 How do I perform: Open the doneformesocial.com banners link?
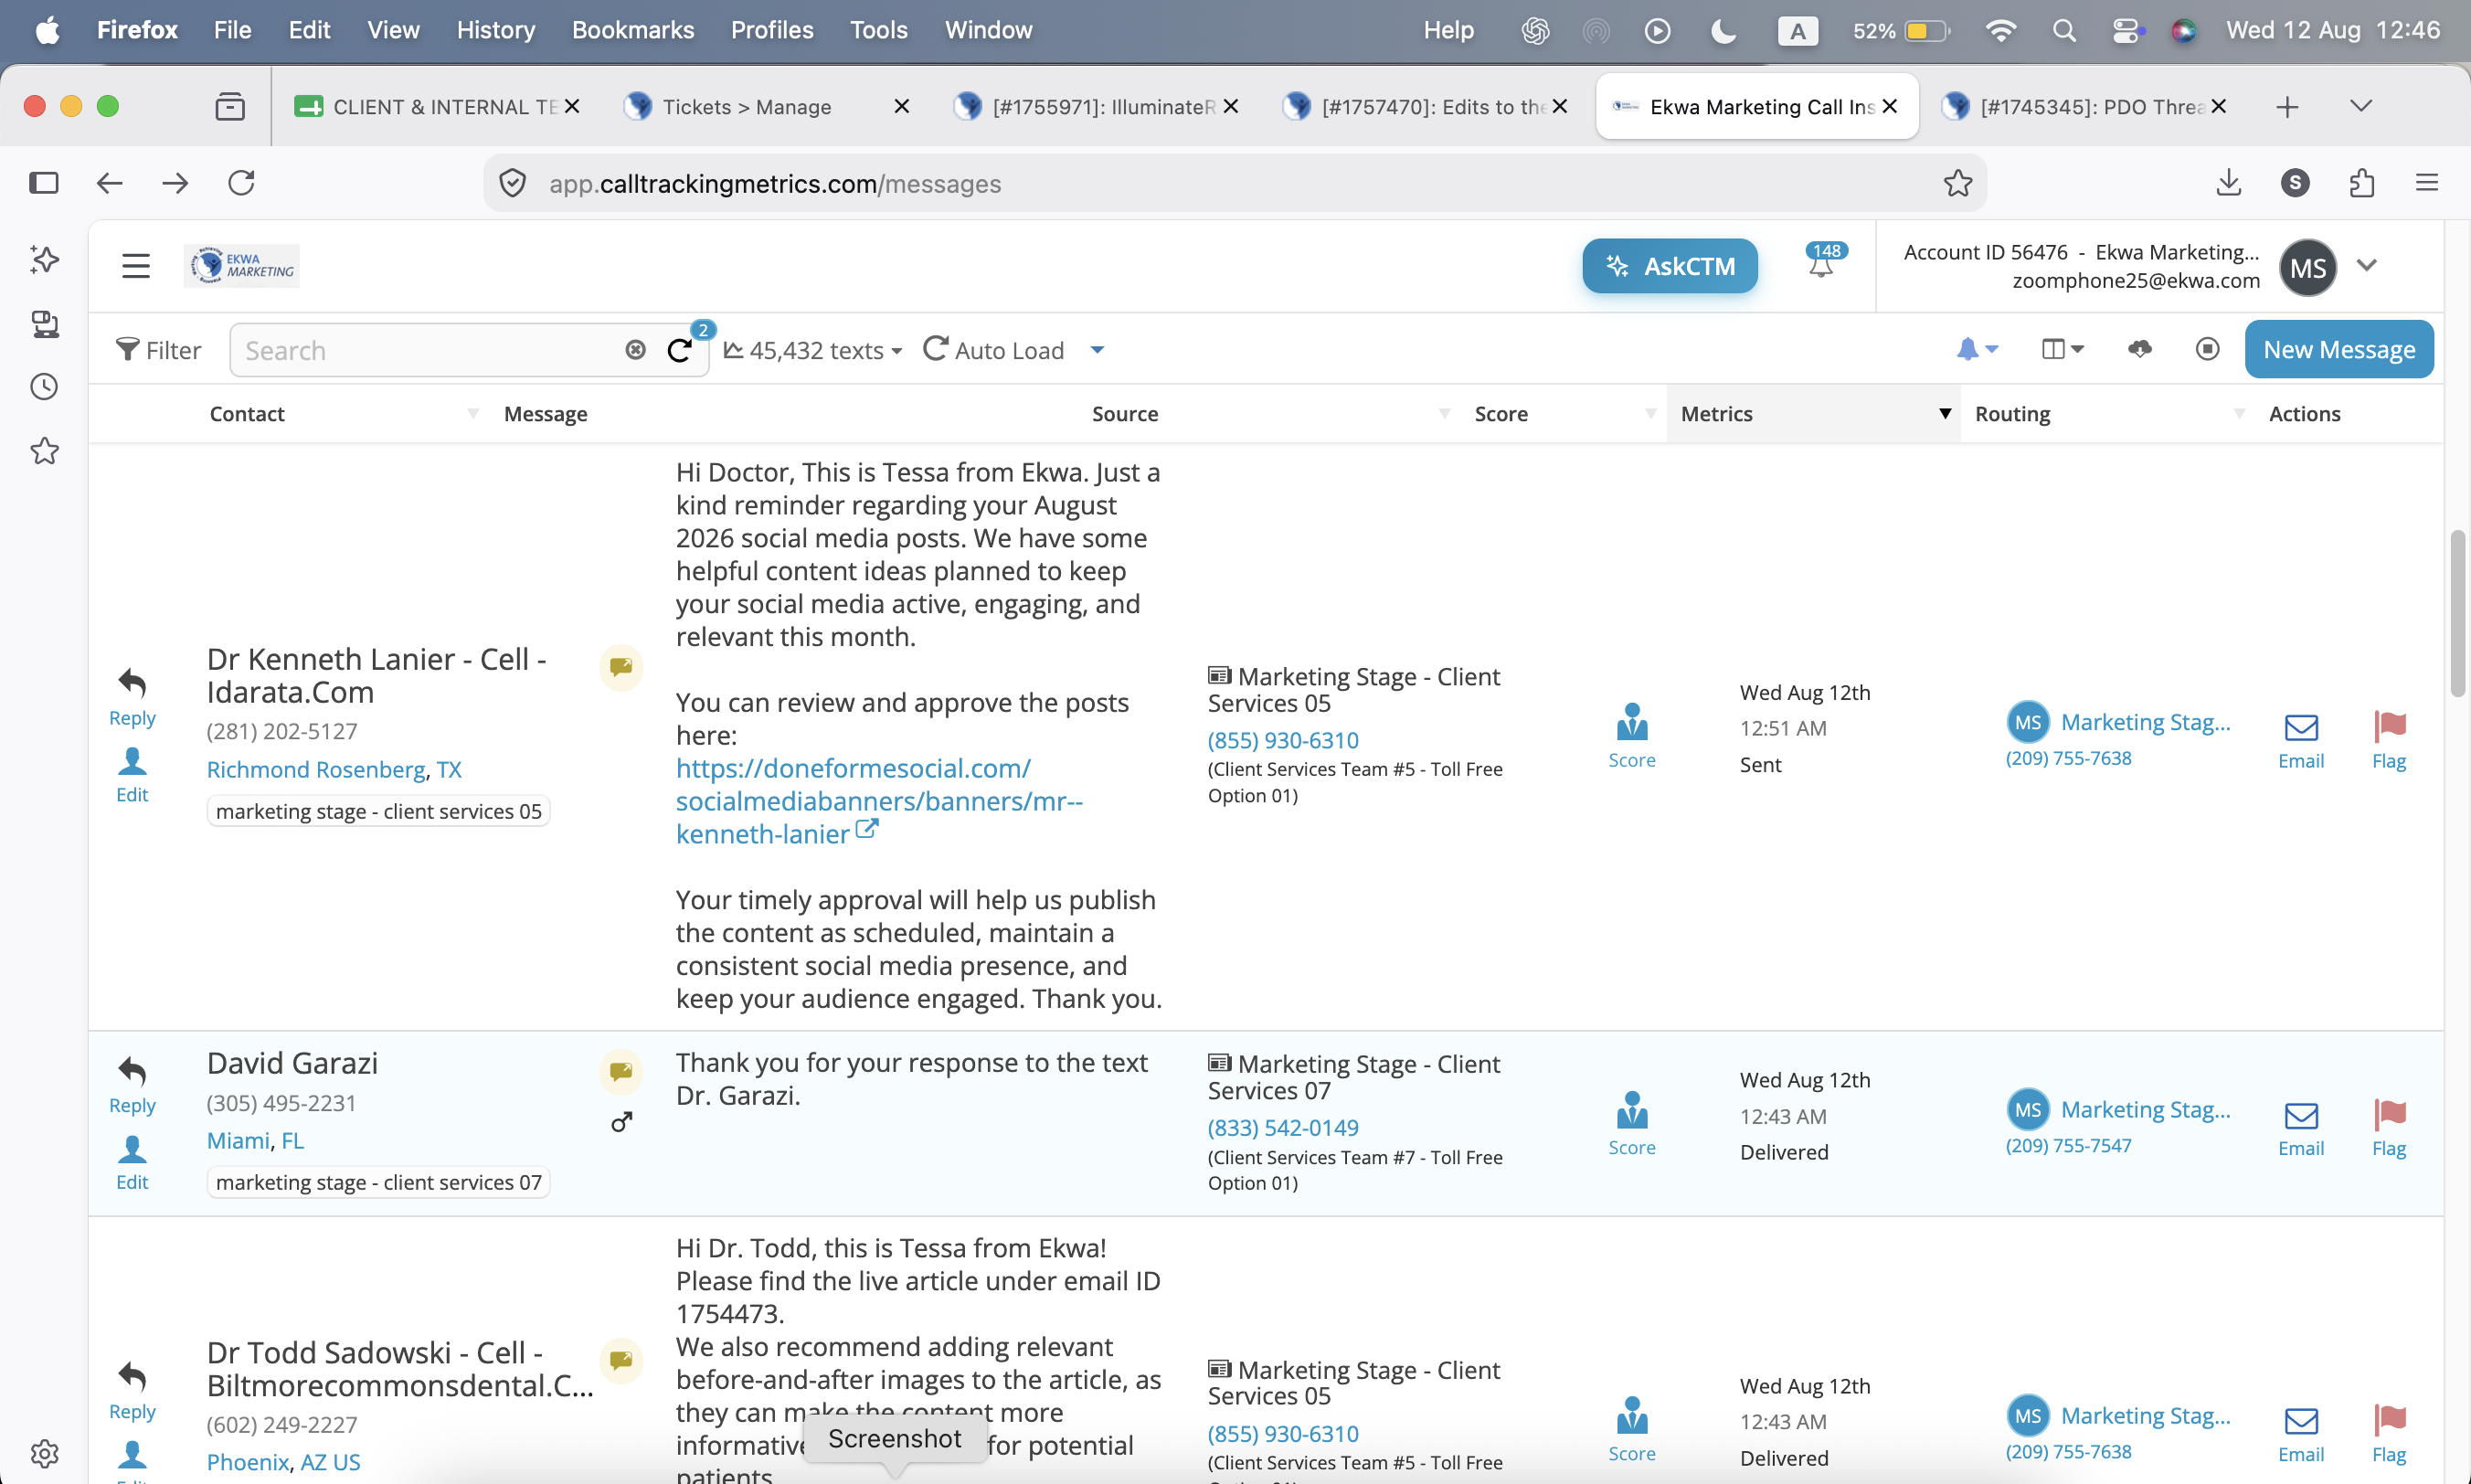point(878,801)
